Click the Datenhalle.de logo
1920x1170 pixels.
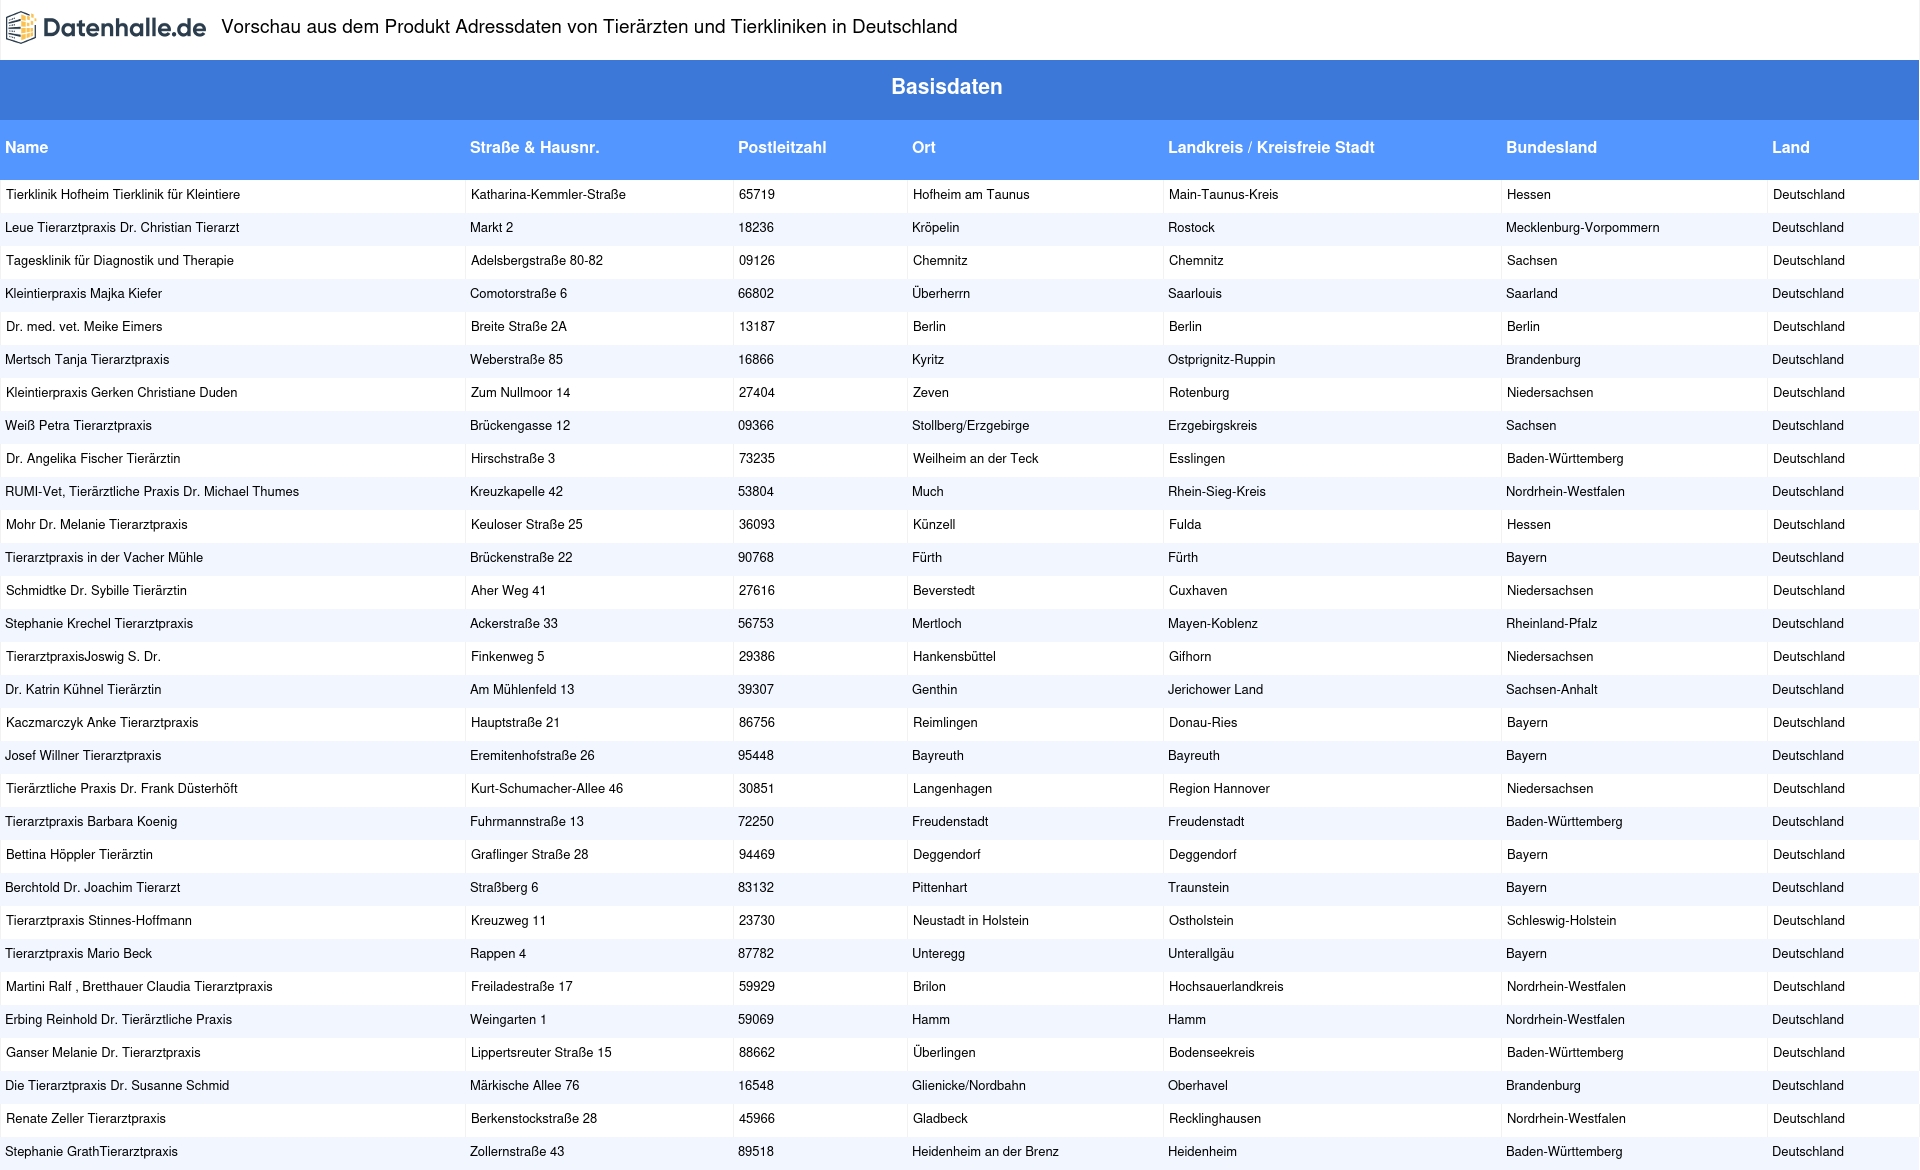coord(106,28)
